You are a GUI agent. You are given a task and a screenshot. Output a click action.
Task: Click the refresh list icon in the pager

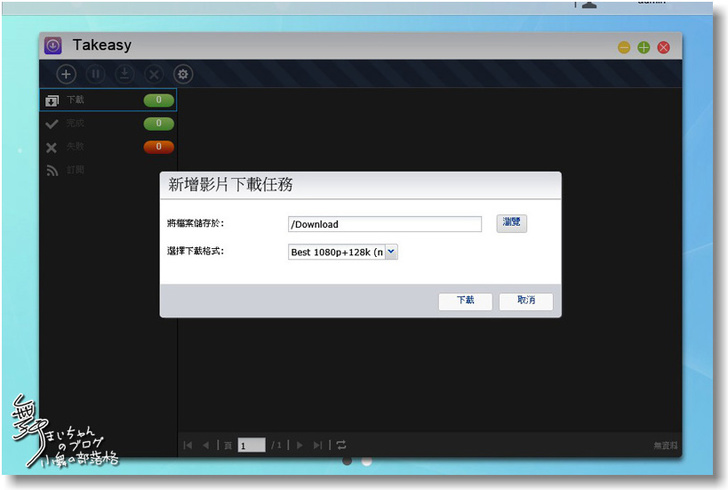[341, 445]
